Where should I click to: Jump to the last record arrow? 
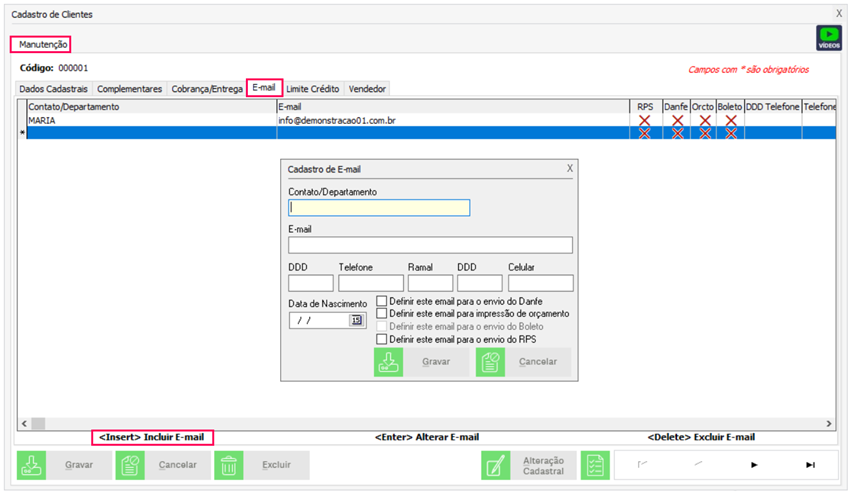pos(810,465)
